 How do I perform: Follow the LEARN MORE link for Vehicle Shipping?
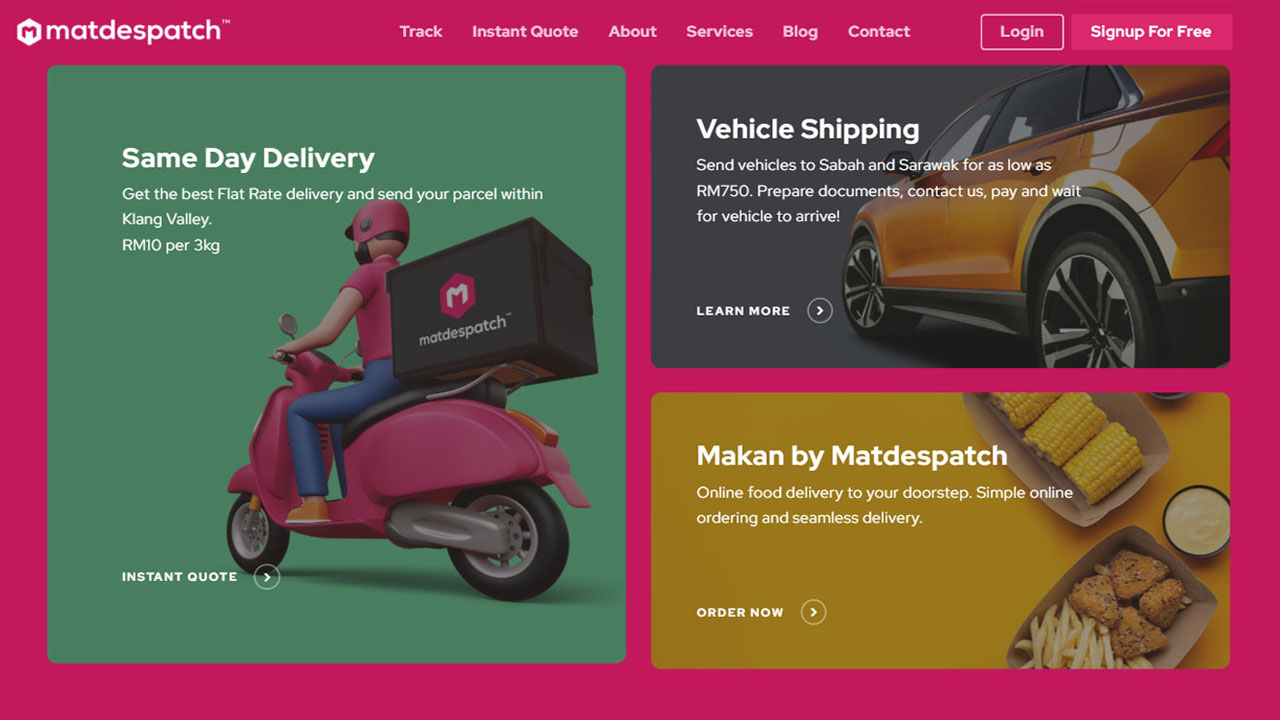[x=743, y=311]
